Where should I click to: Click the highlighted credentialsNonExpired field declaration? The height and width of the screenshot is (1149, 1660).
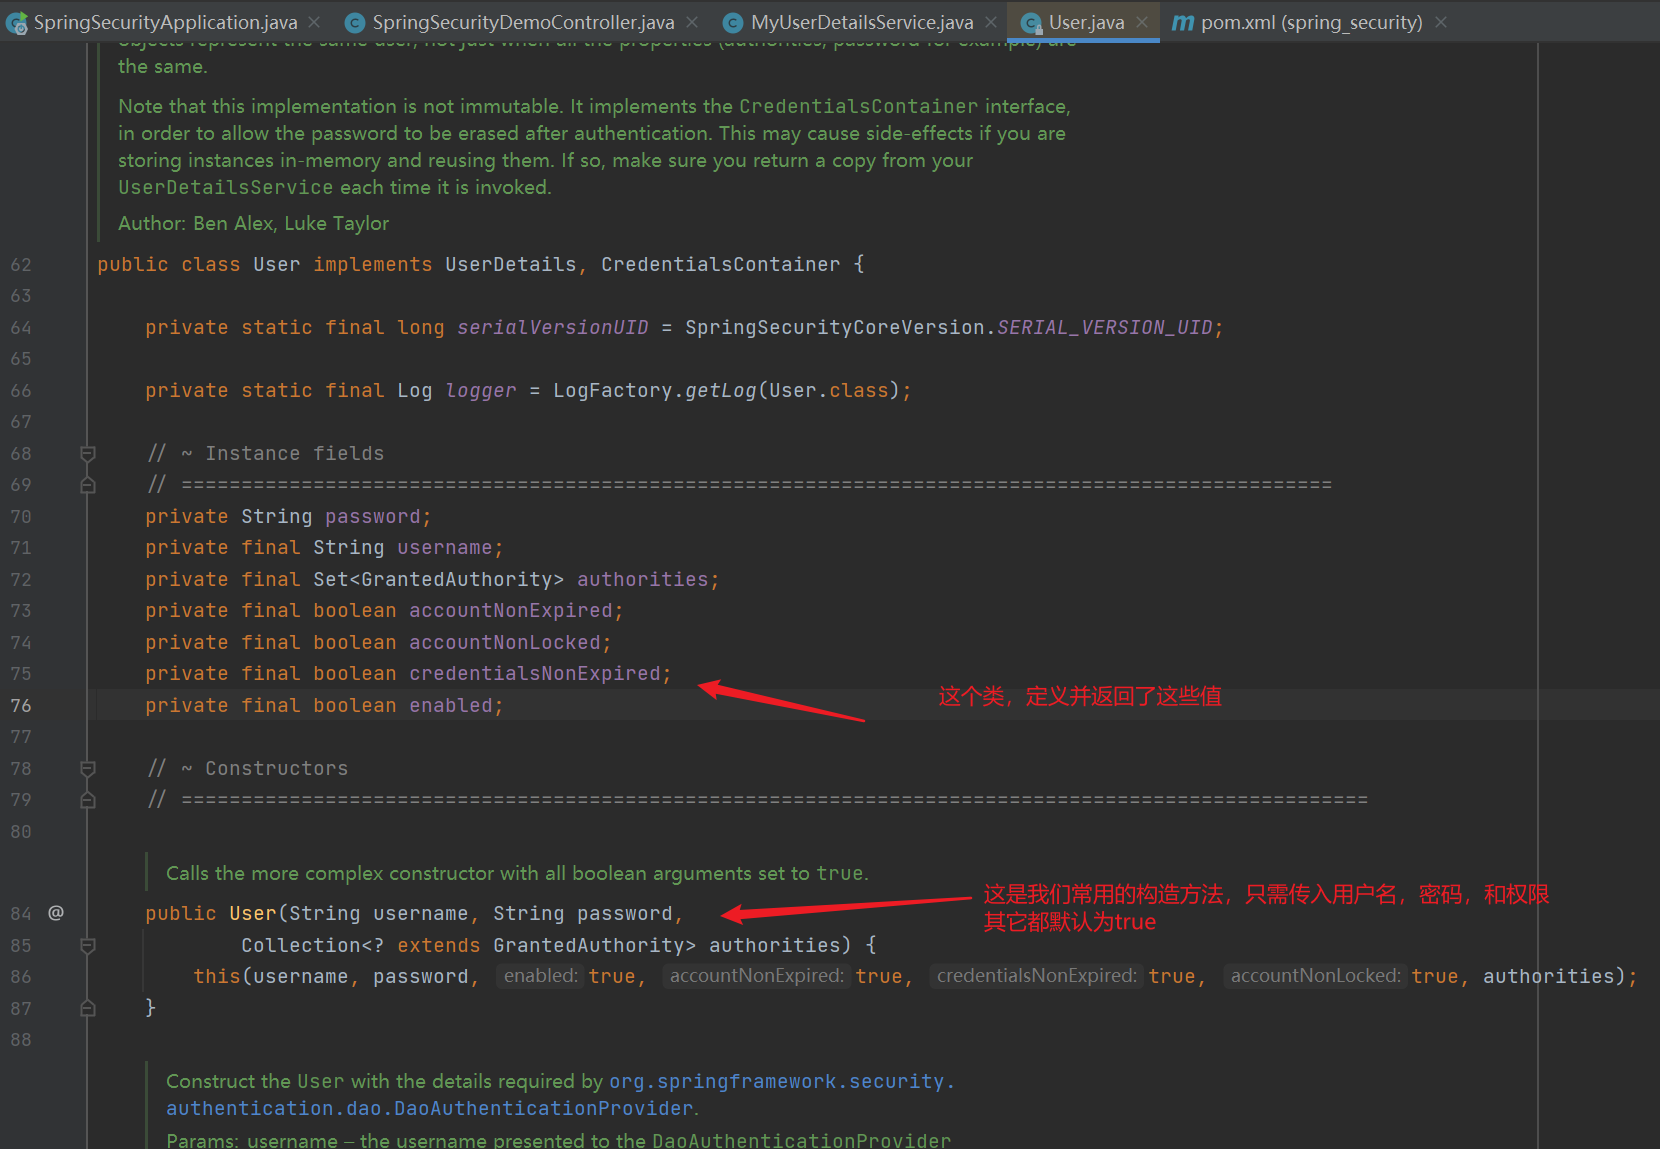pyautogui.click(x=538, y=673)
